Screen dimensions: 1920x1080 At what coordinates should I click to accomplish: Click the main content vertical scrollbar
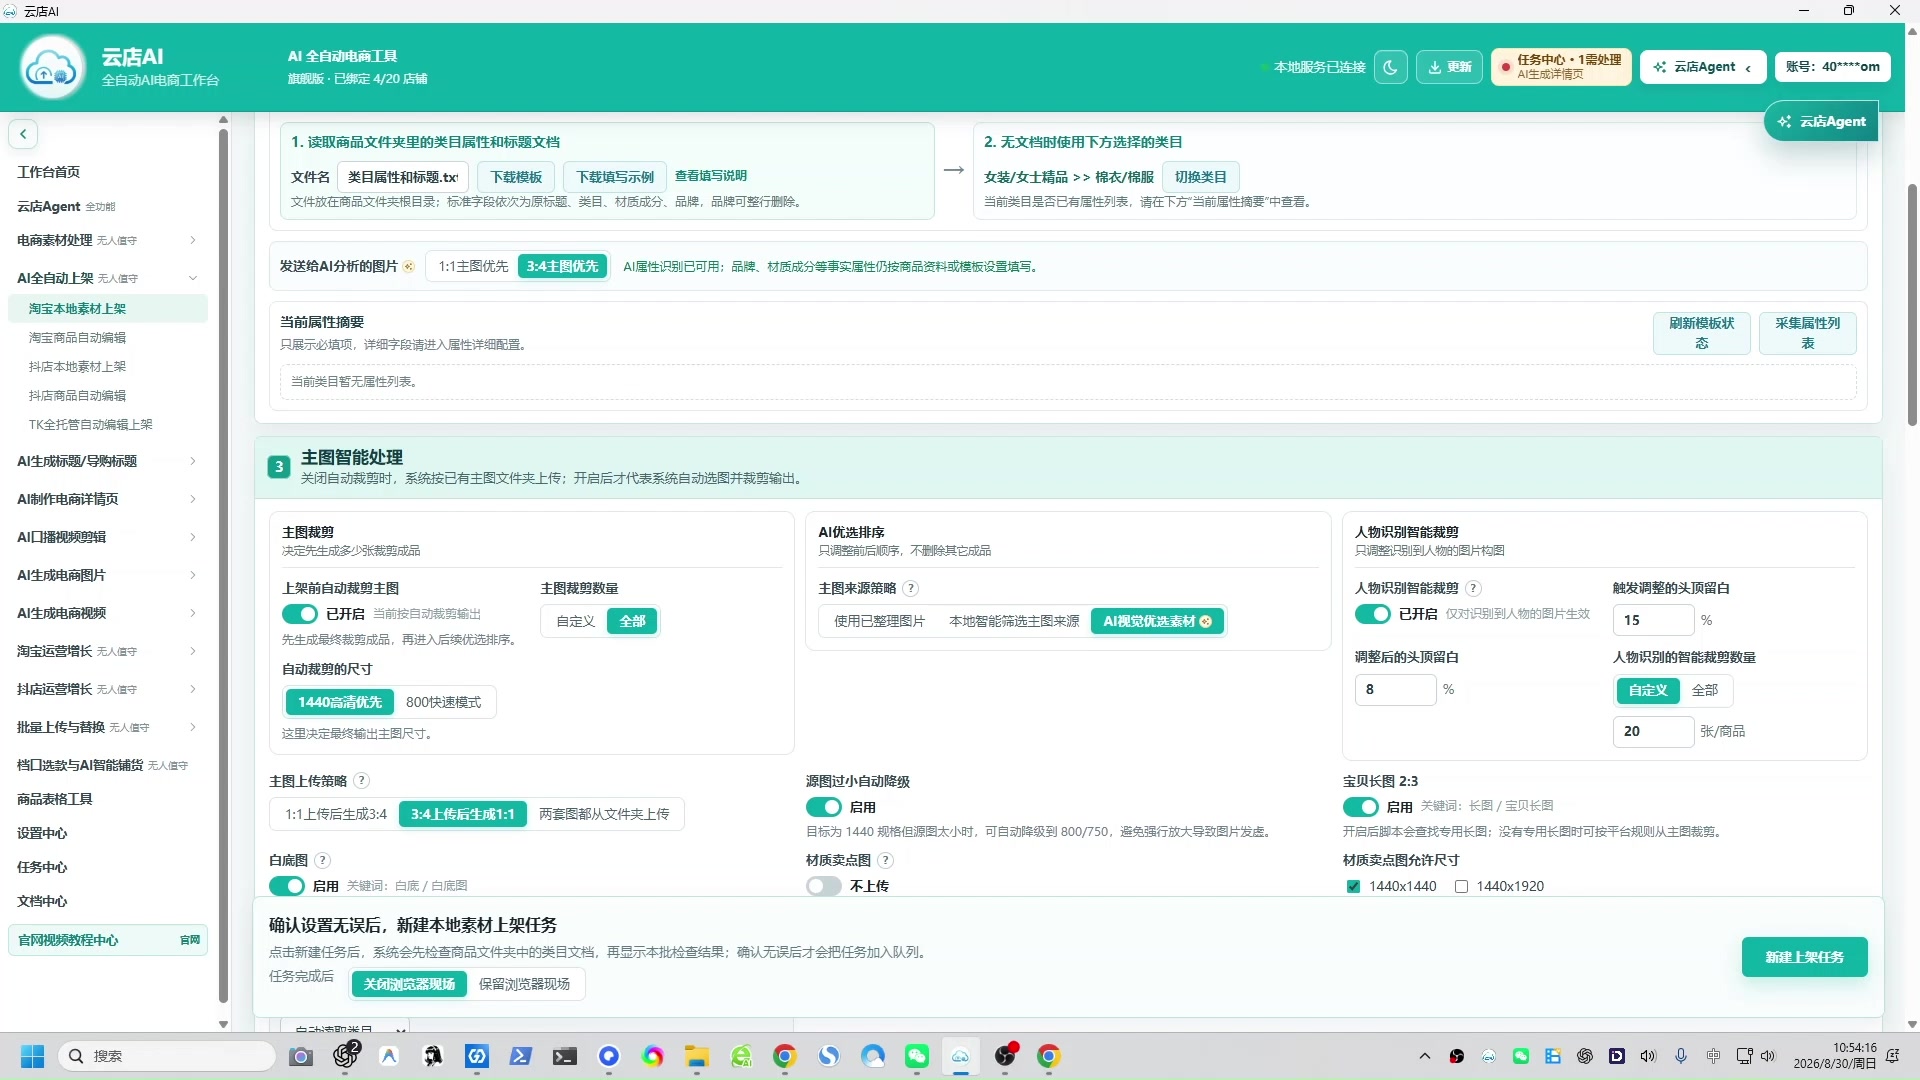click(1912, 305)
